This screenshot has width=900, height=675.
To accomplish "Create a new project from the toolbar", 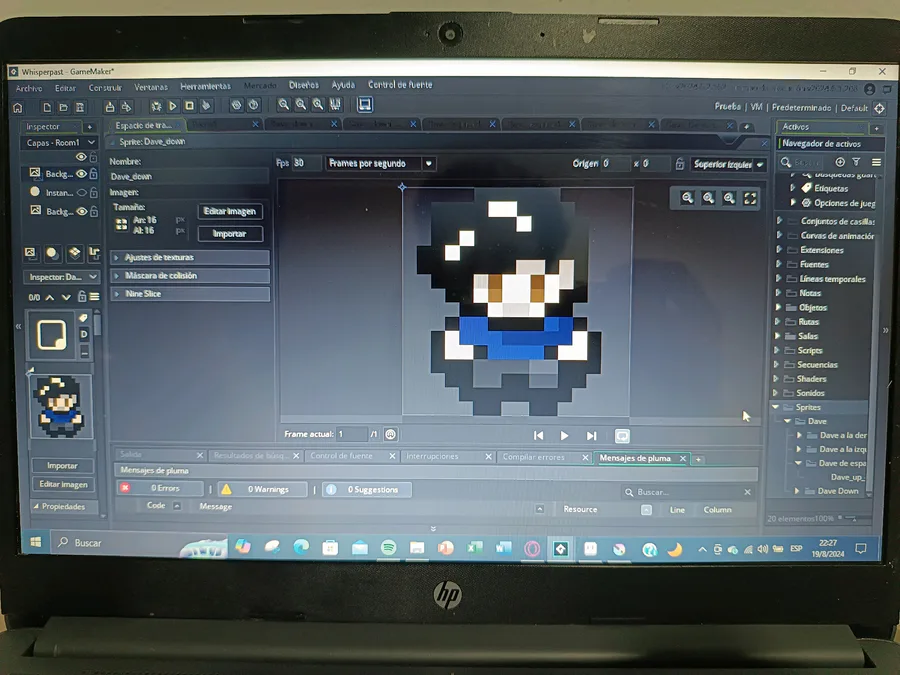I will tap(47, 107).
